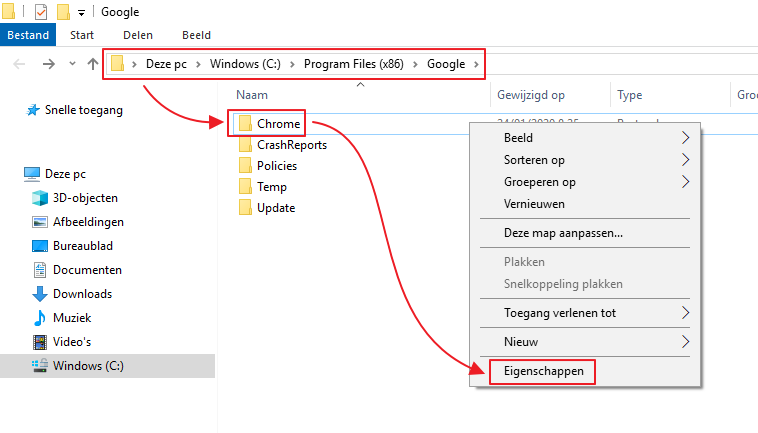Select the Temp folder

point(272,187)
